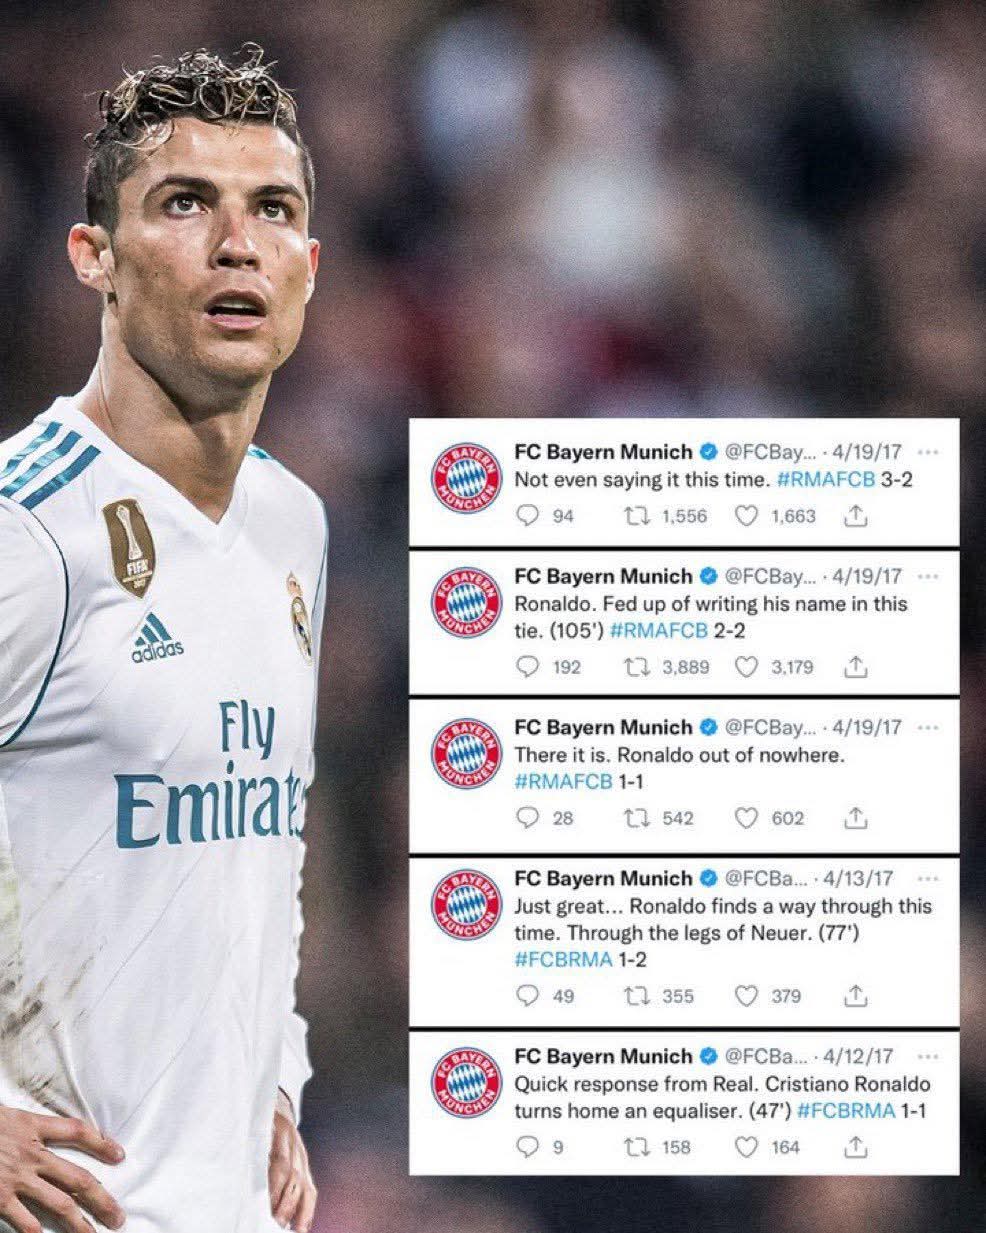Viewport: 986px width, 1233px height.
Task: Reply to the tweet with 192 comments
Action: pyautogui.click(x=527, y=667)
